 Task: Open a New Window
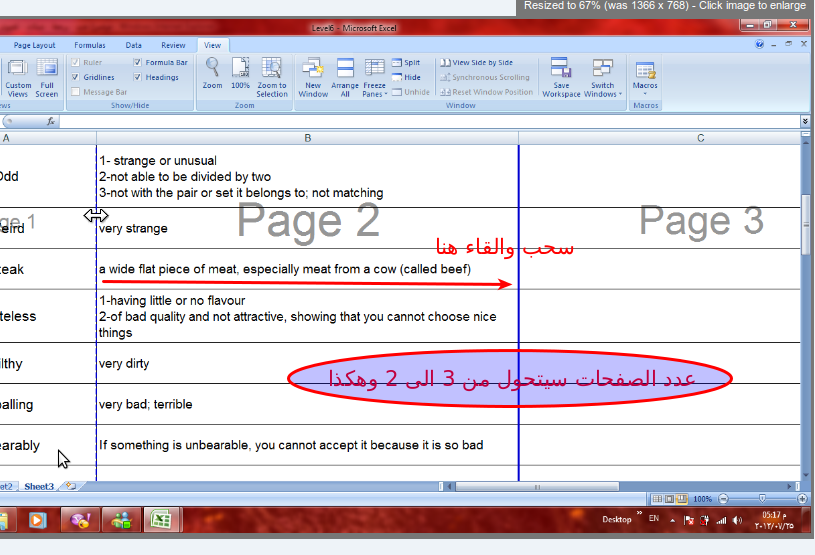[x=313, y=77]
